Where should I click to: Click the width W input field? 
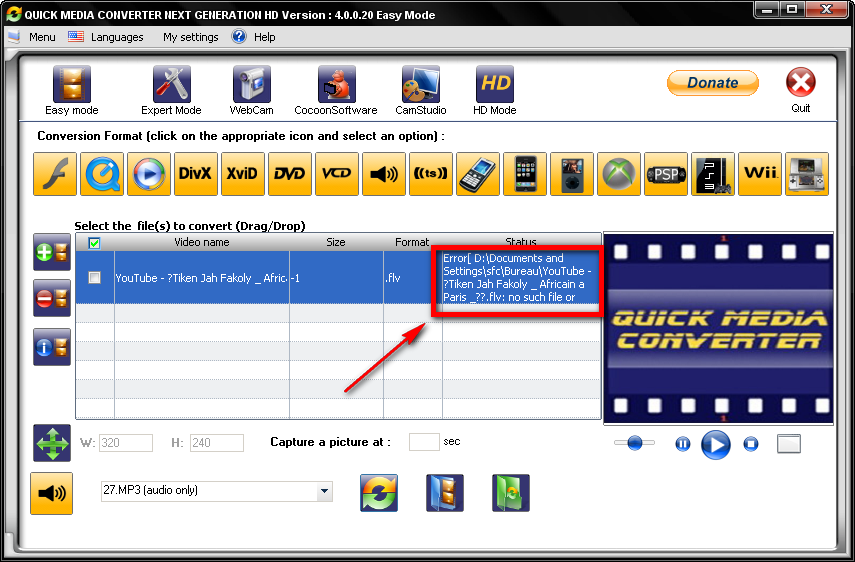pos(126,443)
